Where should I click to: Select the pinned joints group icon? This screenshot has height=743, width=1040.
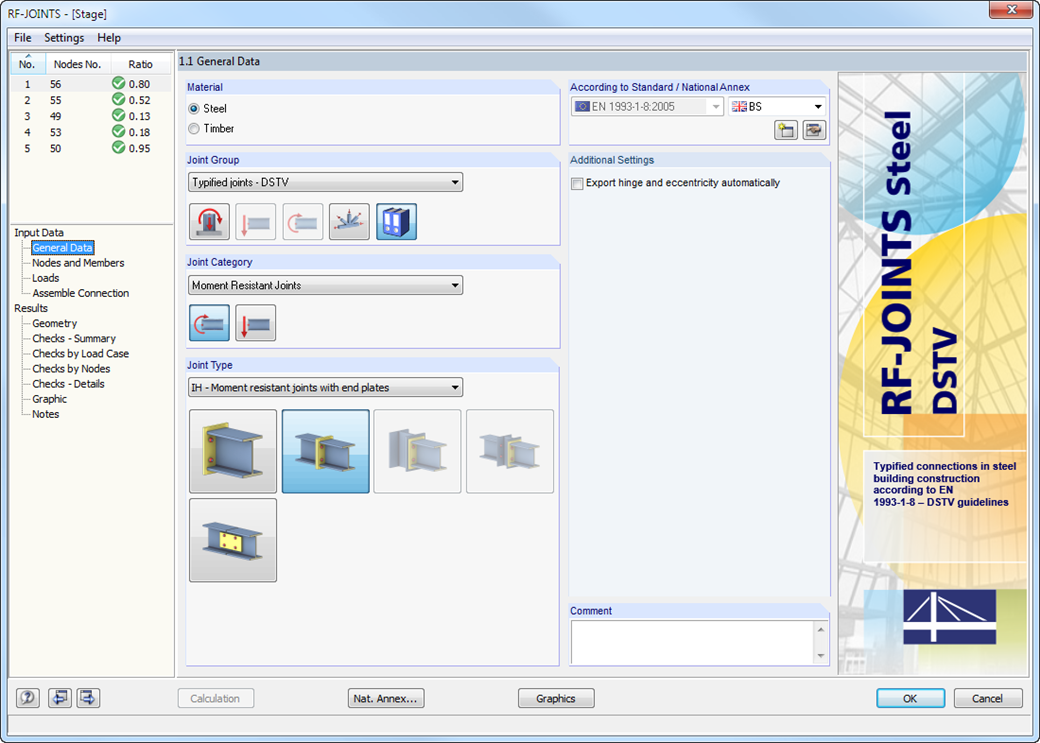point(255,221)
